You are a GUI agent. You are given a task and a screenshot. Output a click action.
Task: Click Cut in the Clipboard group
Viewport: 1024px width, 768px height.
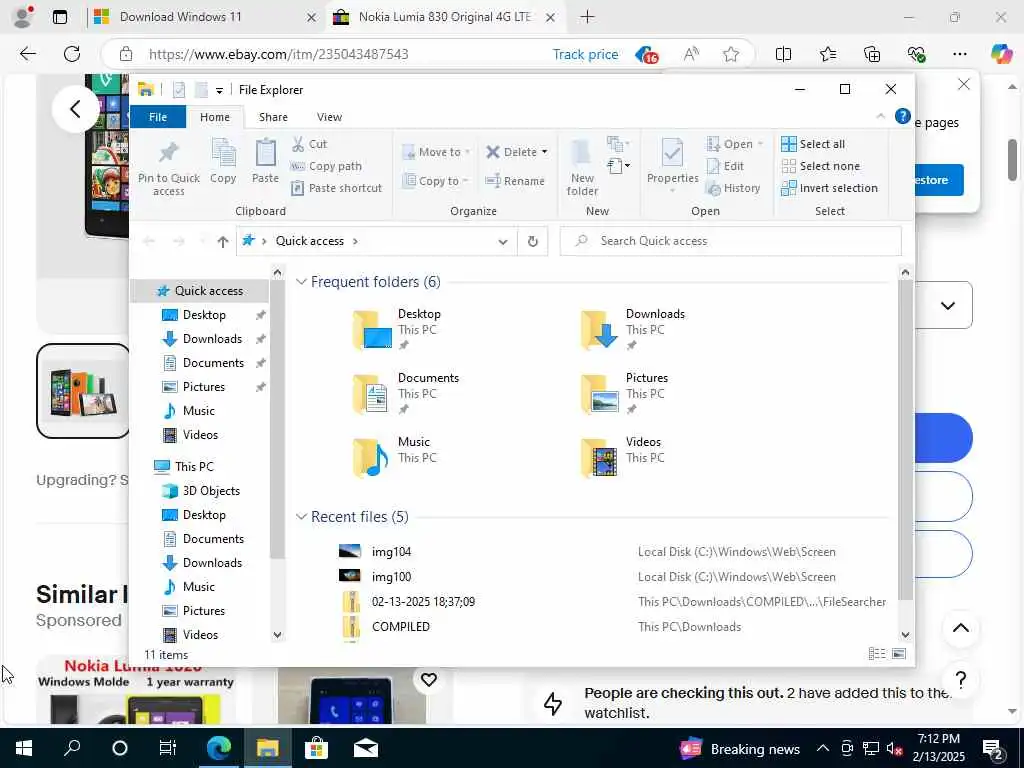310,144
